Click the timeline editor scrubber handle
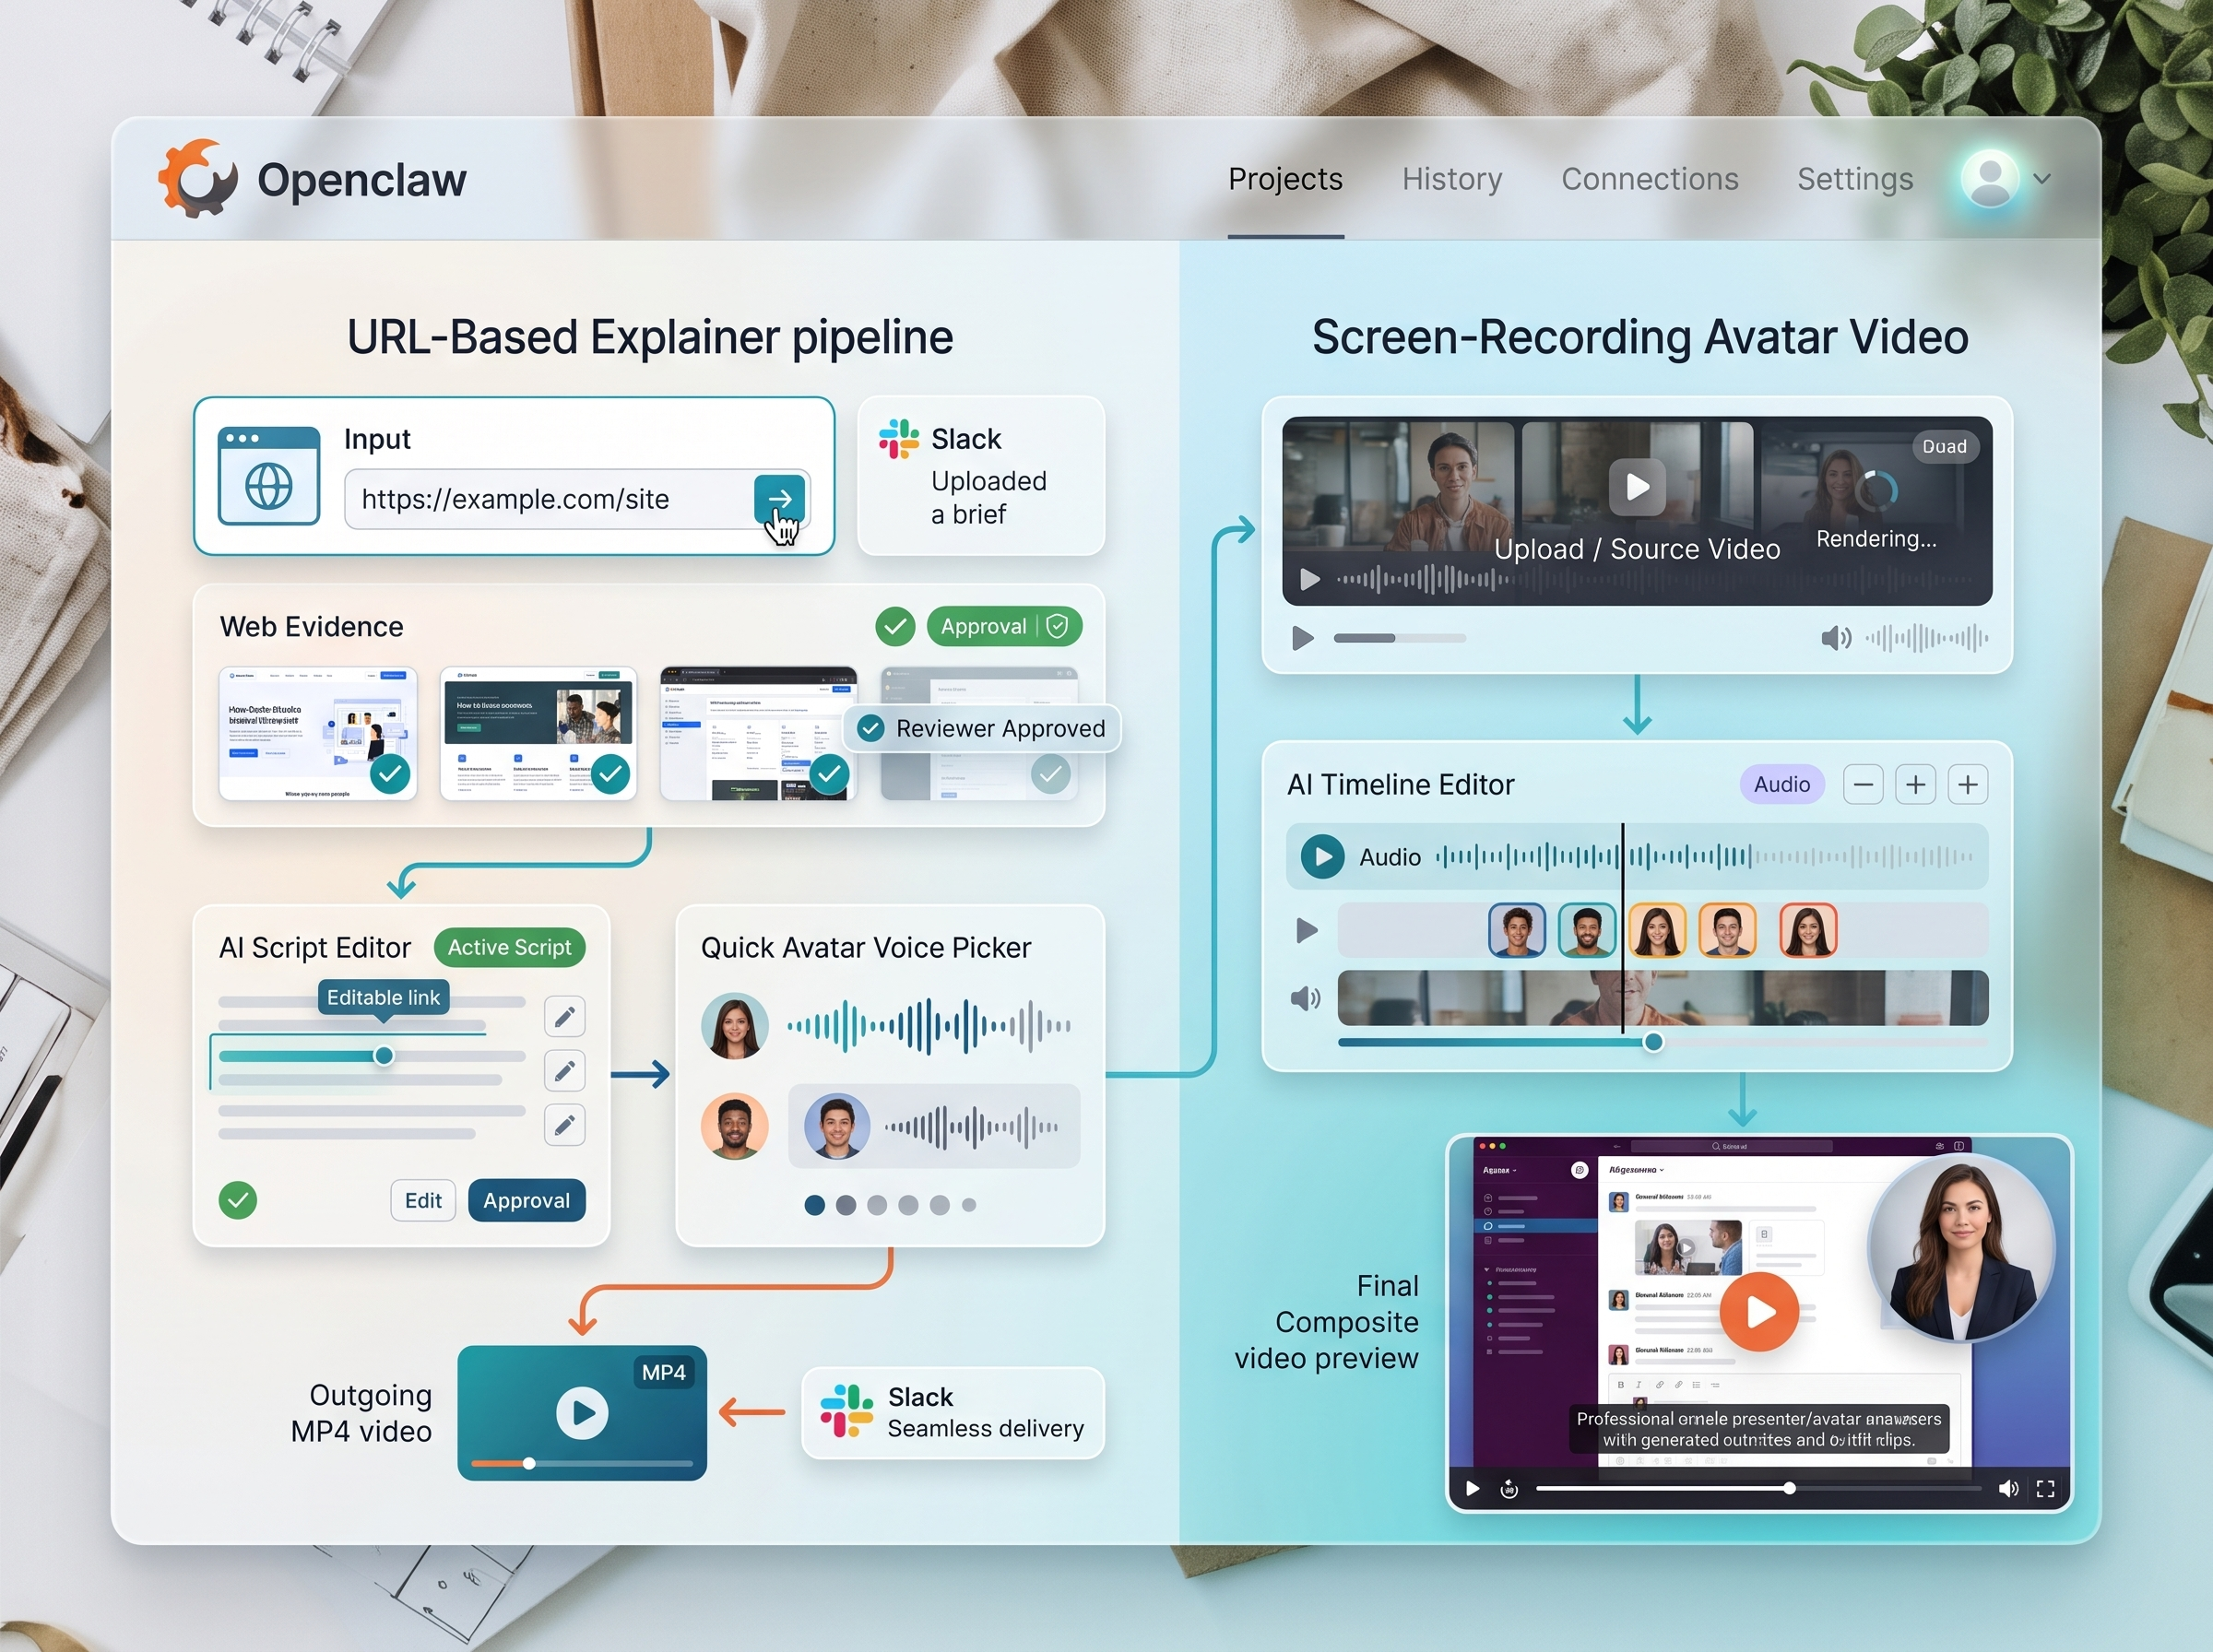This screenshot has height=1652, width=2213. tap(1654, 1042)
